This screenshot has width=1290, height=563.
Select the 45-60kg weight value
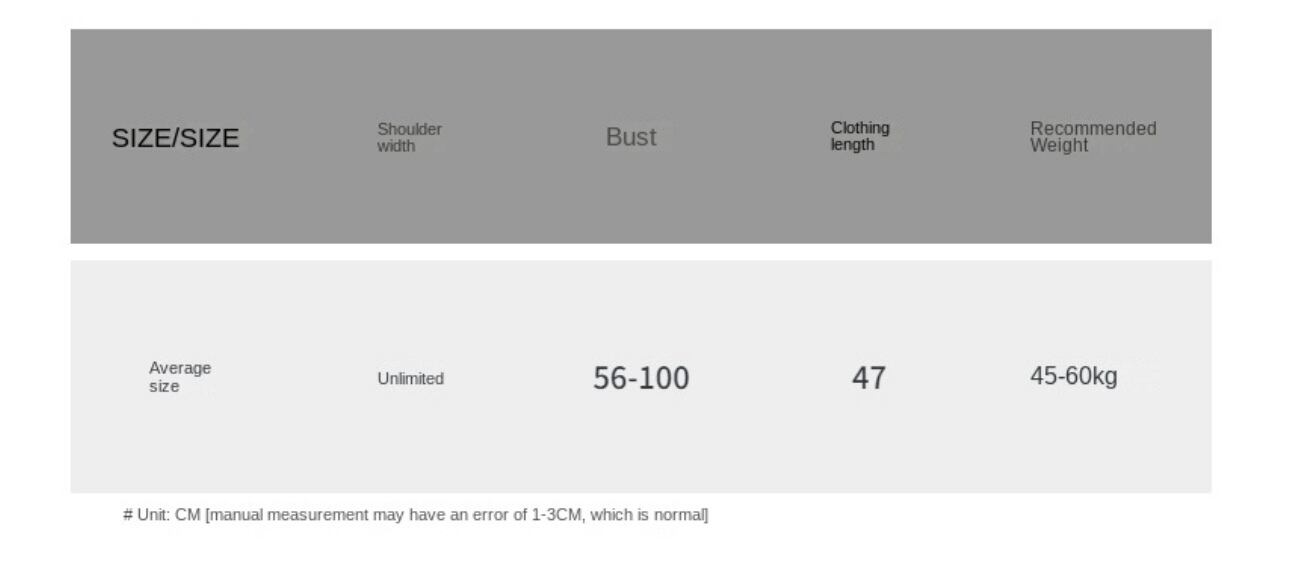[x=1074, y=377]
